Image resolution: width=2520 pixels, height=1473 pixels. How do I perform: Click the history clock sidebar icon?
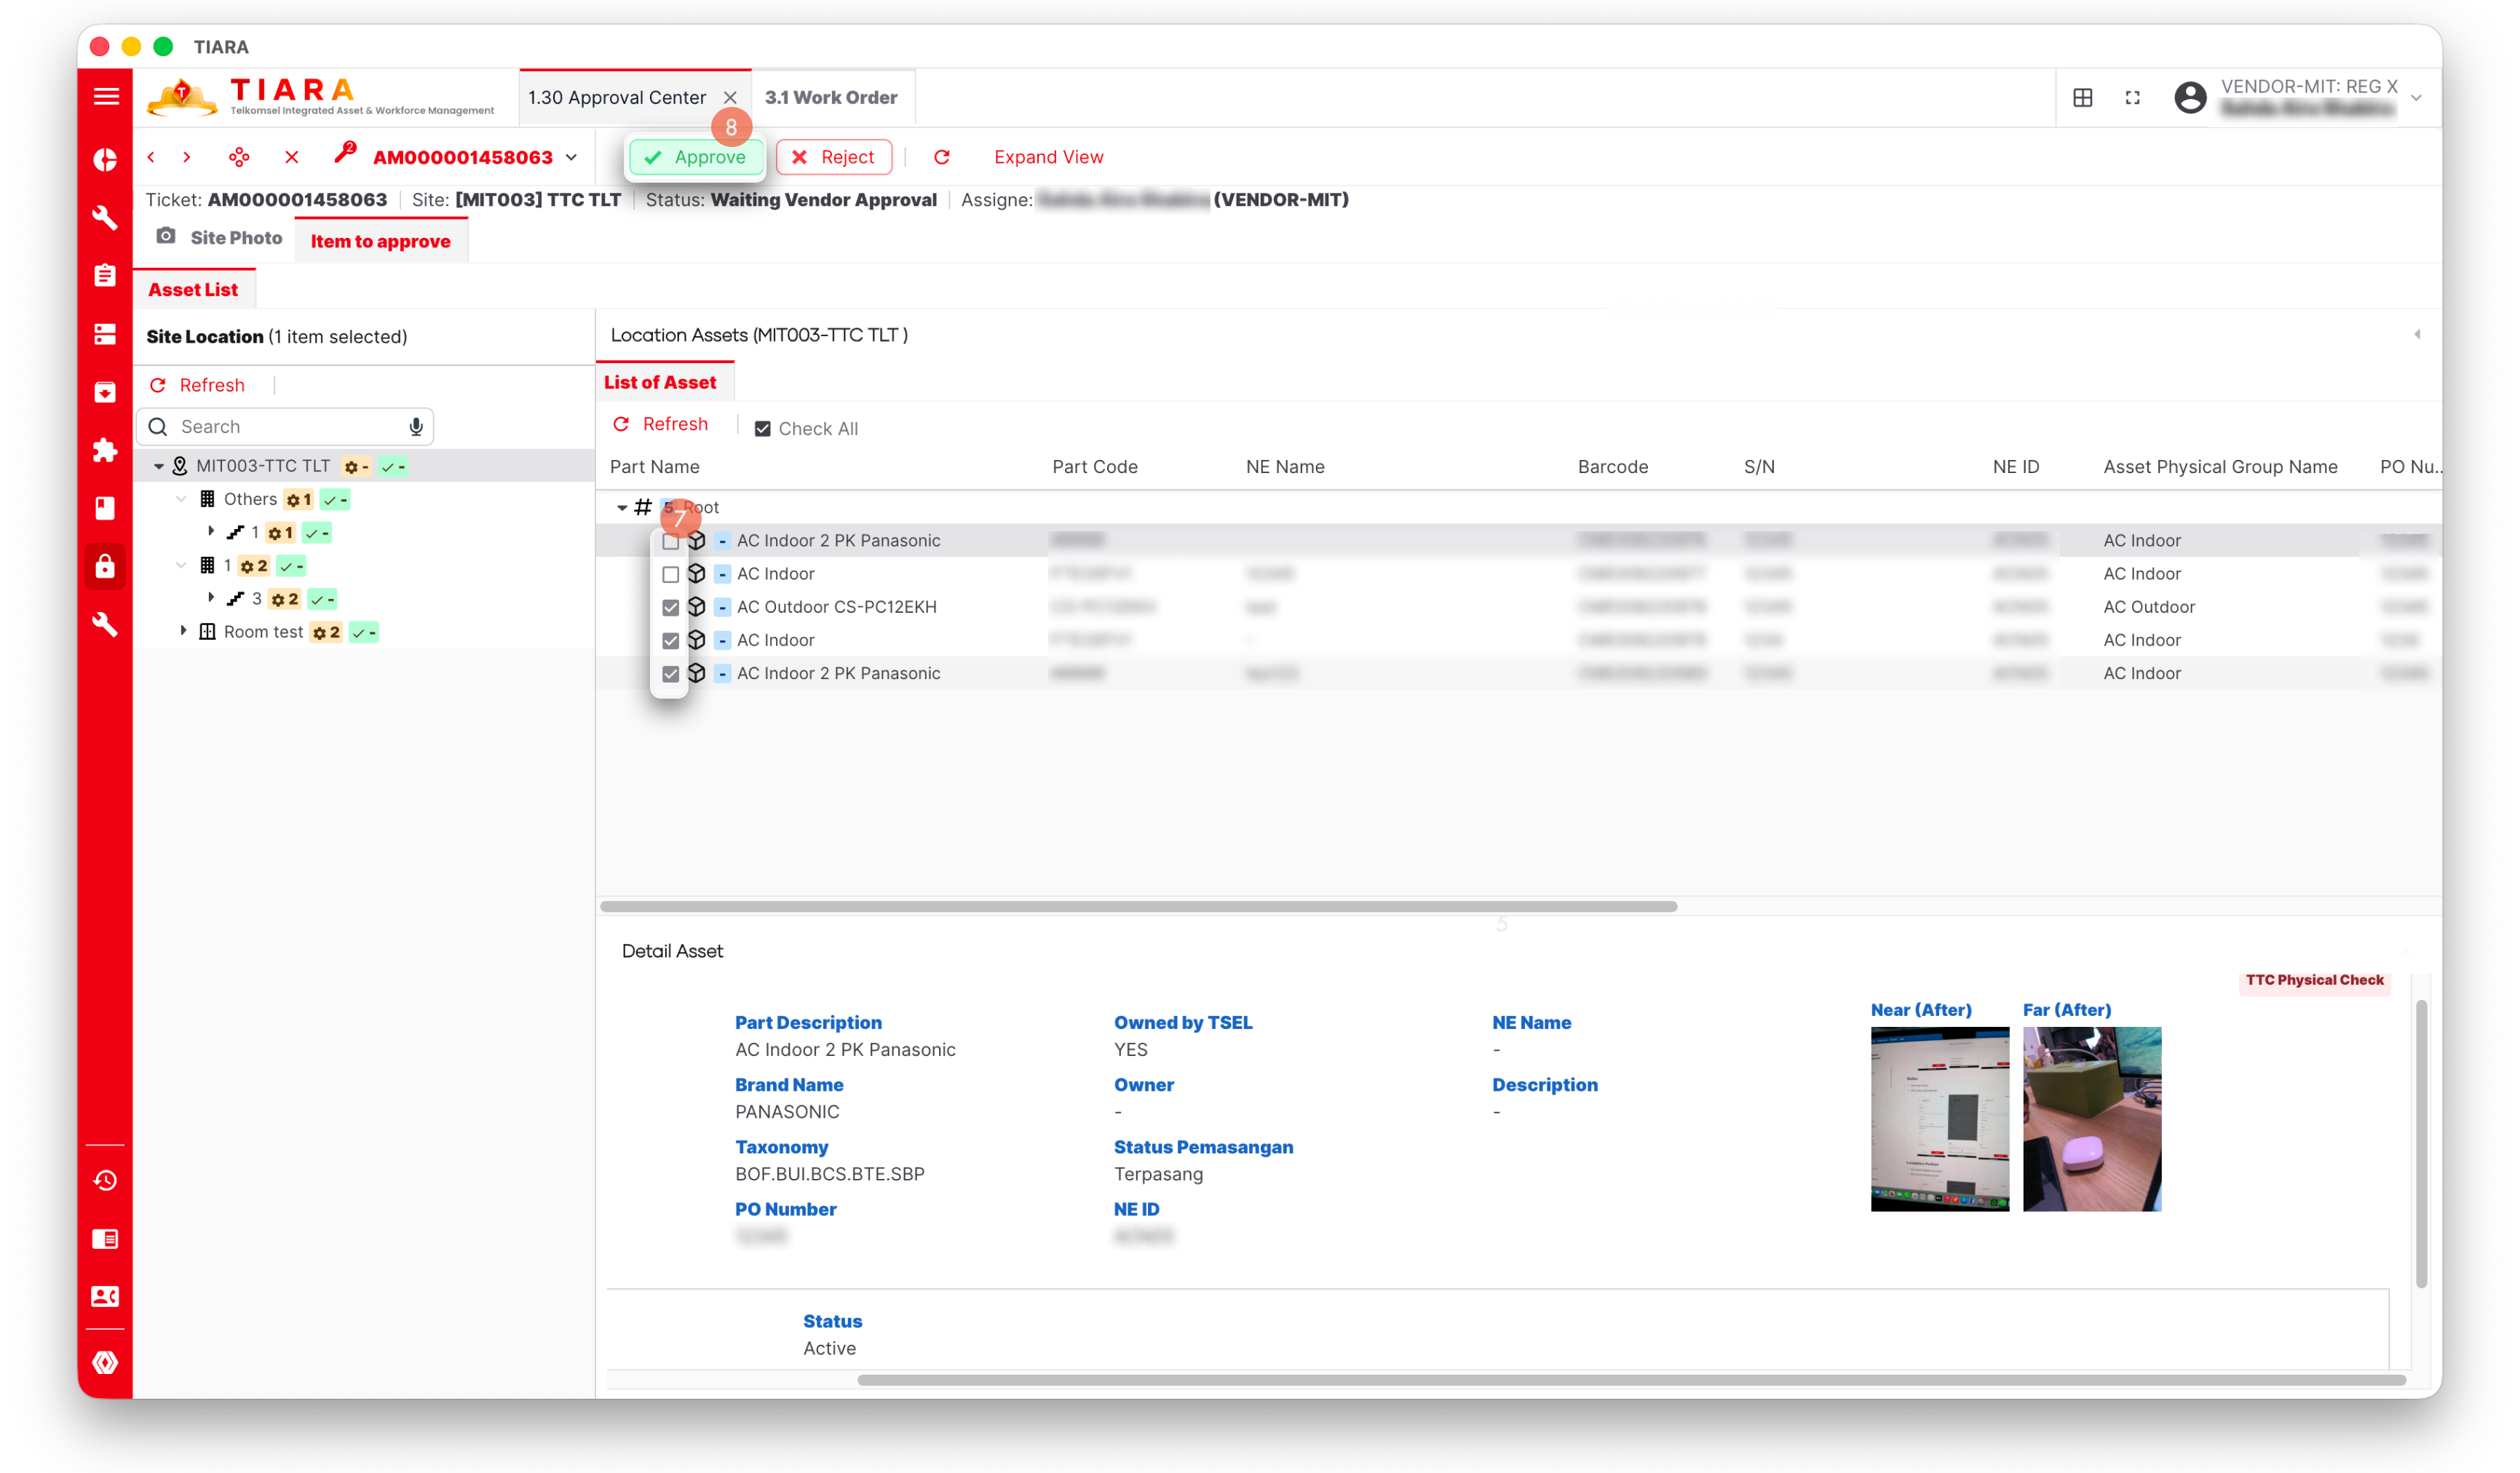tap(105, 1181)
